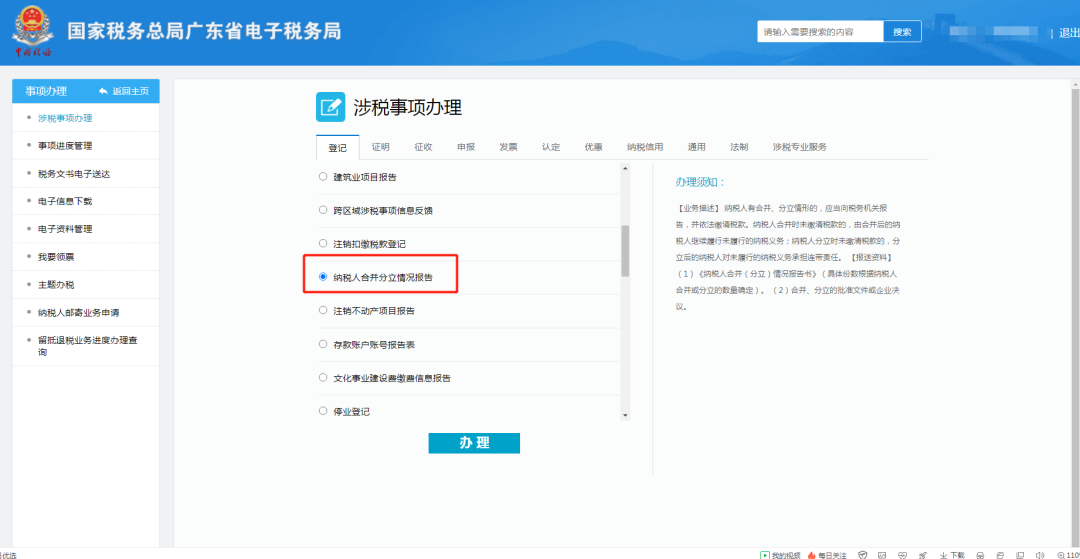Click the speaker sound icon in status bar
The height and width of the screenshot is (559, 1080).
[x=1040, y=555]
